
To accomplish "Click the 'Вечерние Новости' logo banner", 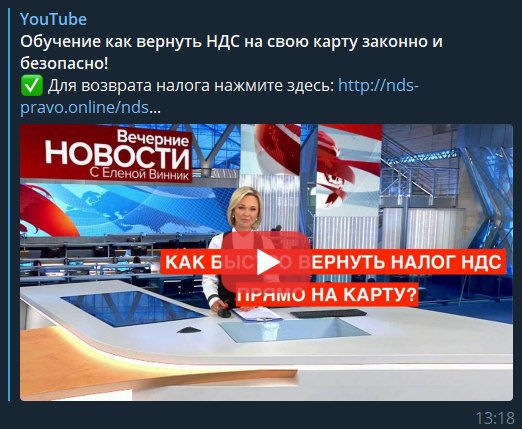I will [106, 153].
